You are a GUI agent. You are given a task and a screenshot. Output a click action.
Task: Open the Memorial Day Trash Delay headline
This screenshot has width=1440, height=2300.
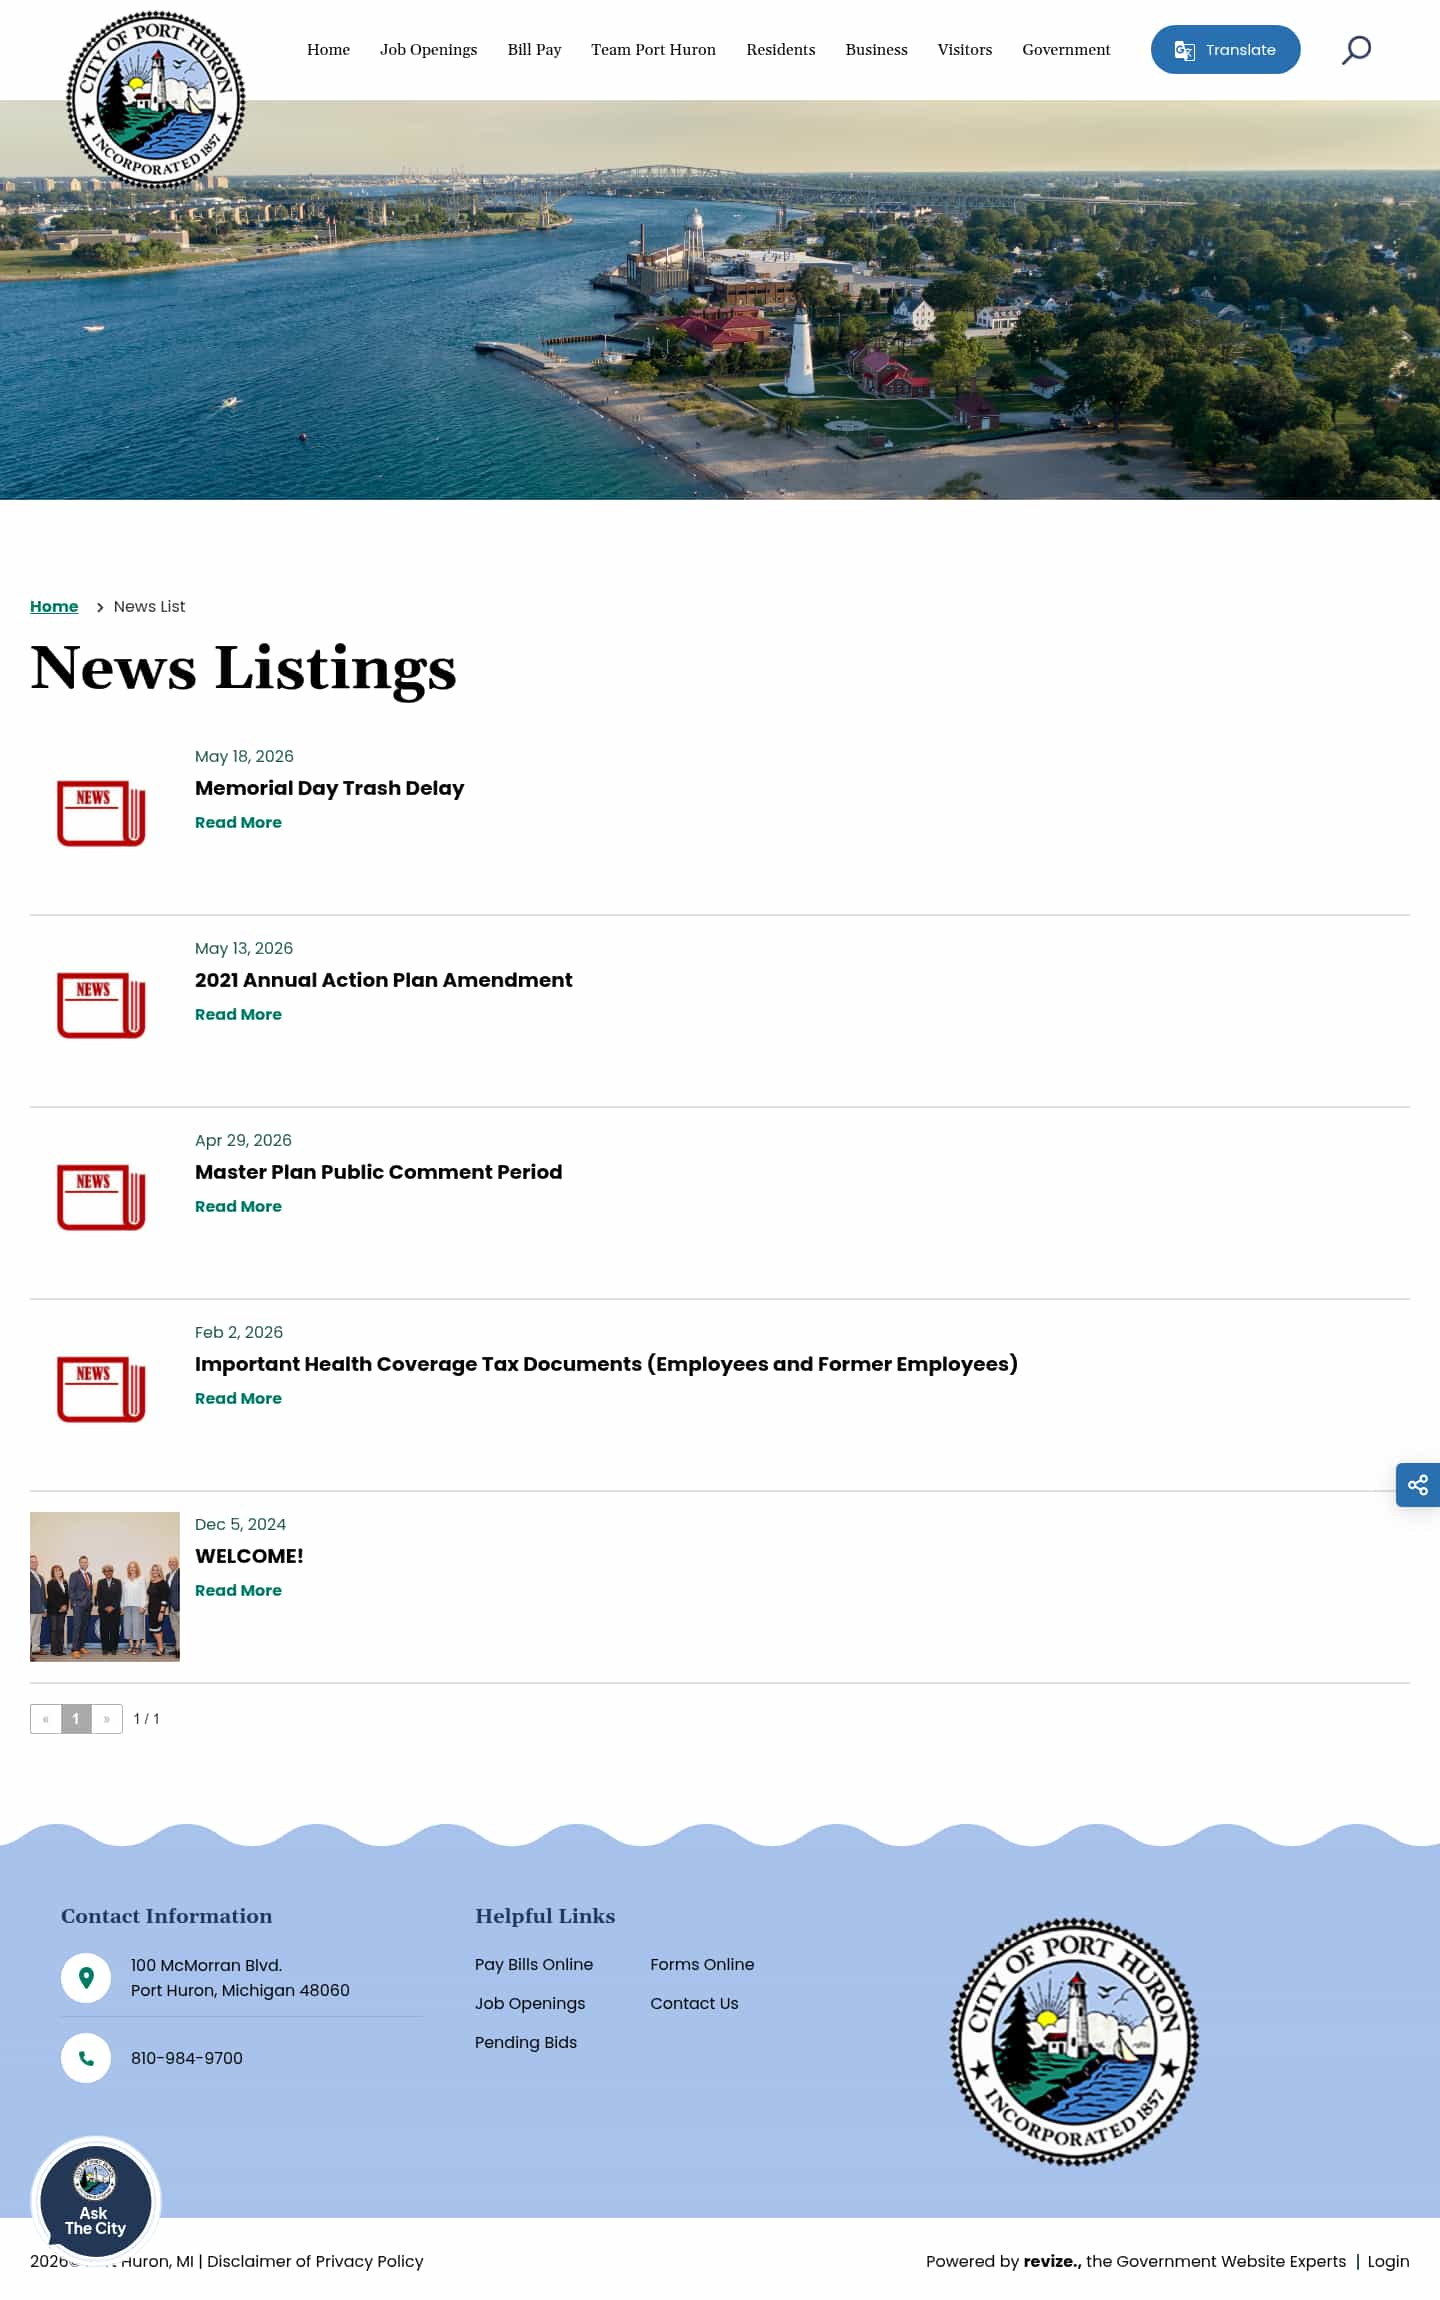click(329, 788)
